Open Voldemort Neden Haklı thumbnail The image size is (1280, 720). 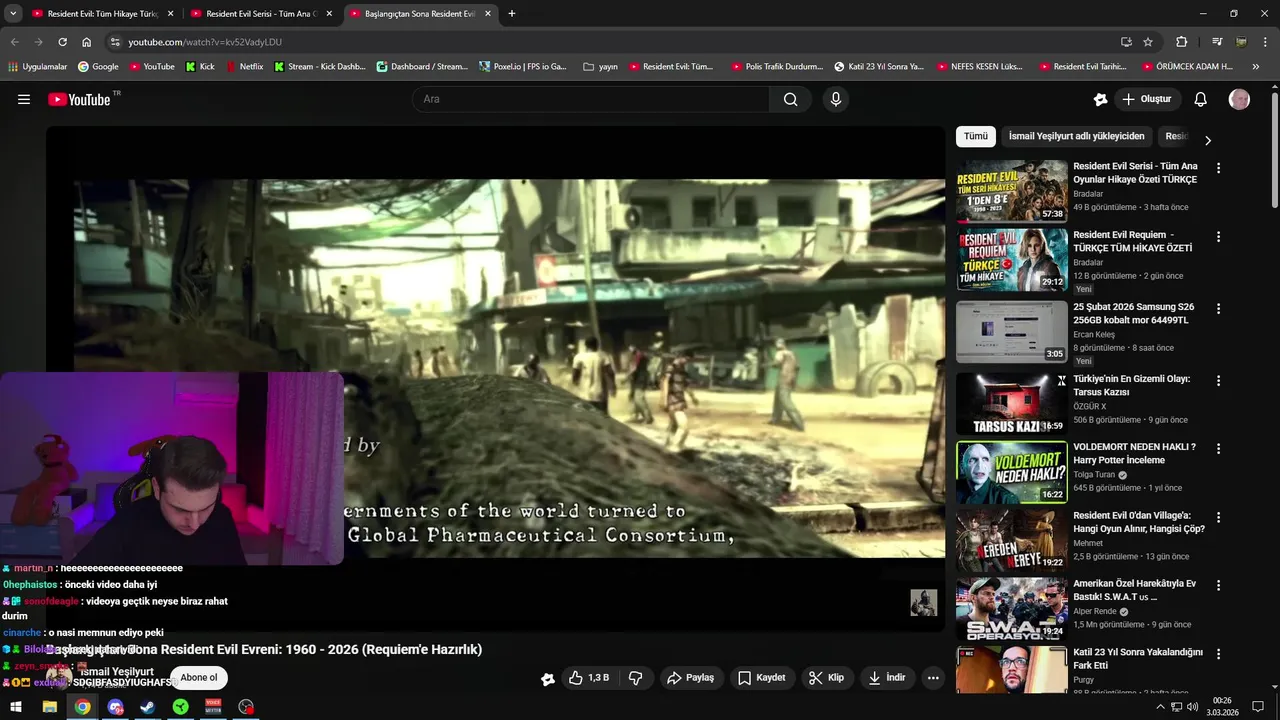click(x=1011, y=472)
